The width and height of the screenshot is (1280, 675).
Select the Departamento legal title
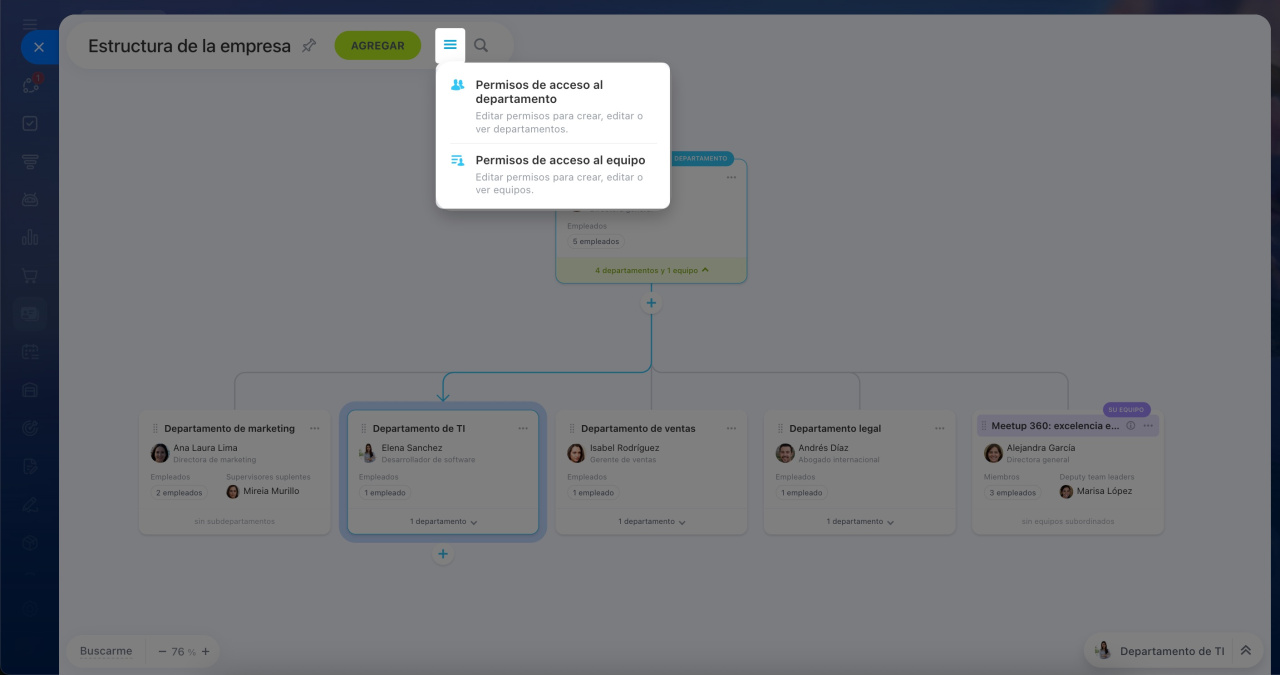(x=835, y=428)
